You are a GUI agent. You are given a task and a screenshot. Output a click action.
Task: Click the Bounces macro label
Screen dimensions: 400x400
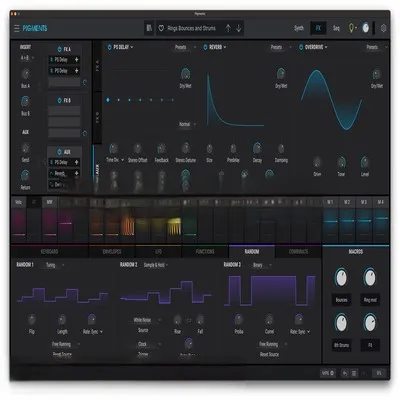pyautogui.click(x=341, y=300)
